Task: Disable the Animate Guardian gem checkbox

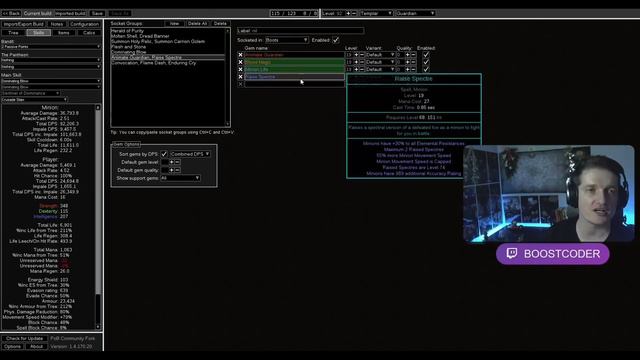Action: (x=426, y=55)
